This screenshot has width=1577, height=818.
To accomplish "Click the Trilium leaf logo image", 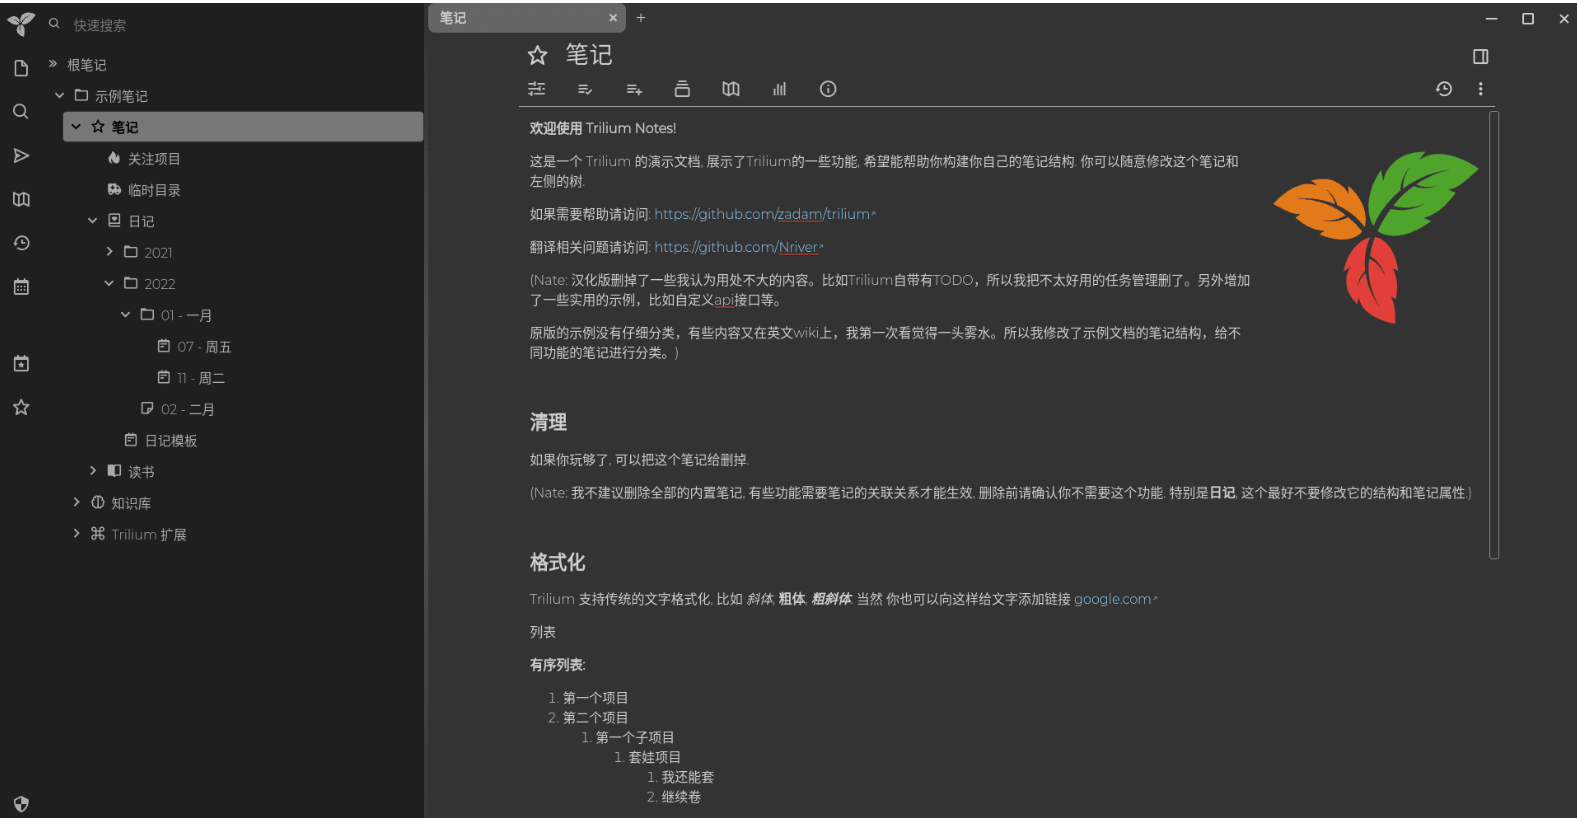I will (x=1376, y=237).
